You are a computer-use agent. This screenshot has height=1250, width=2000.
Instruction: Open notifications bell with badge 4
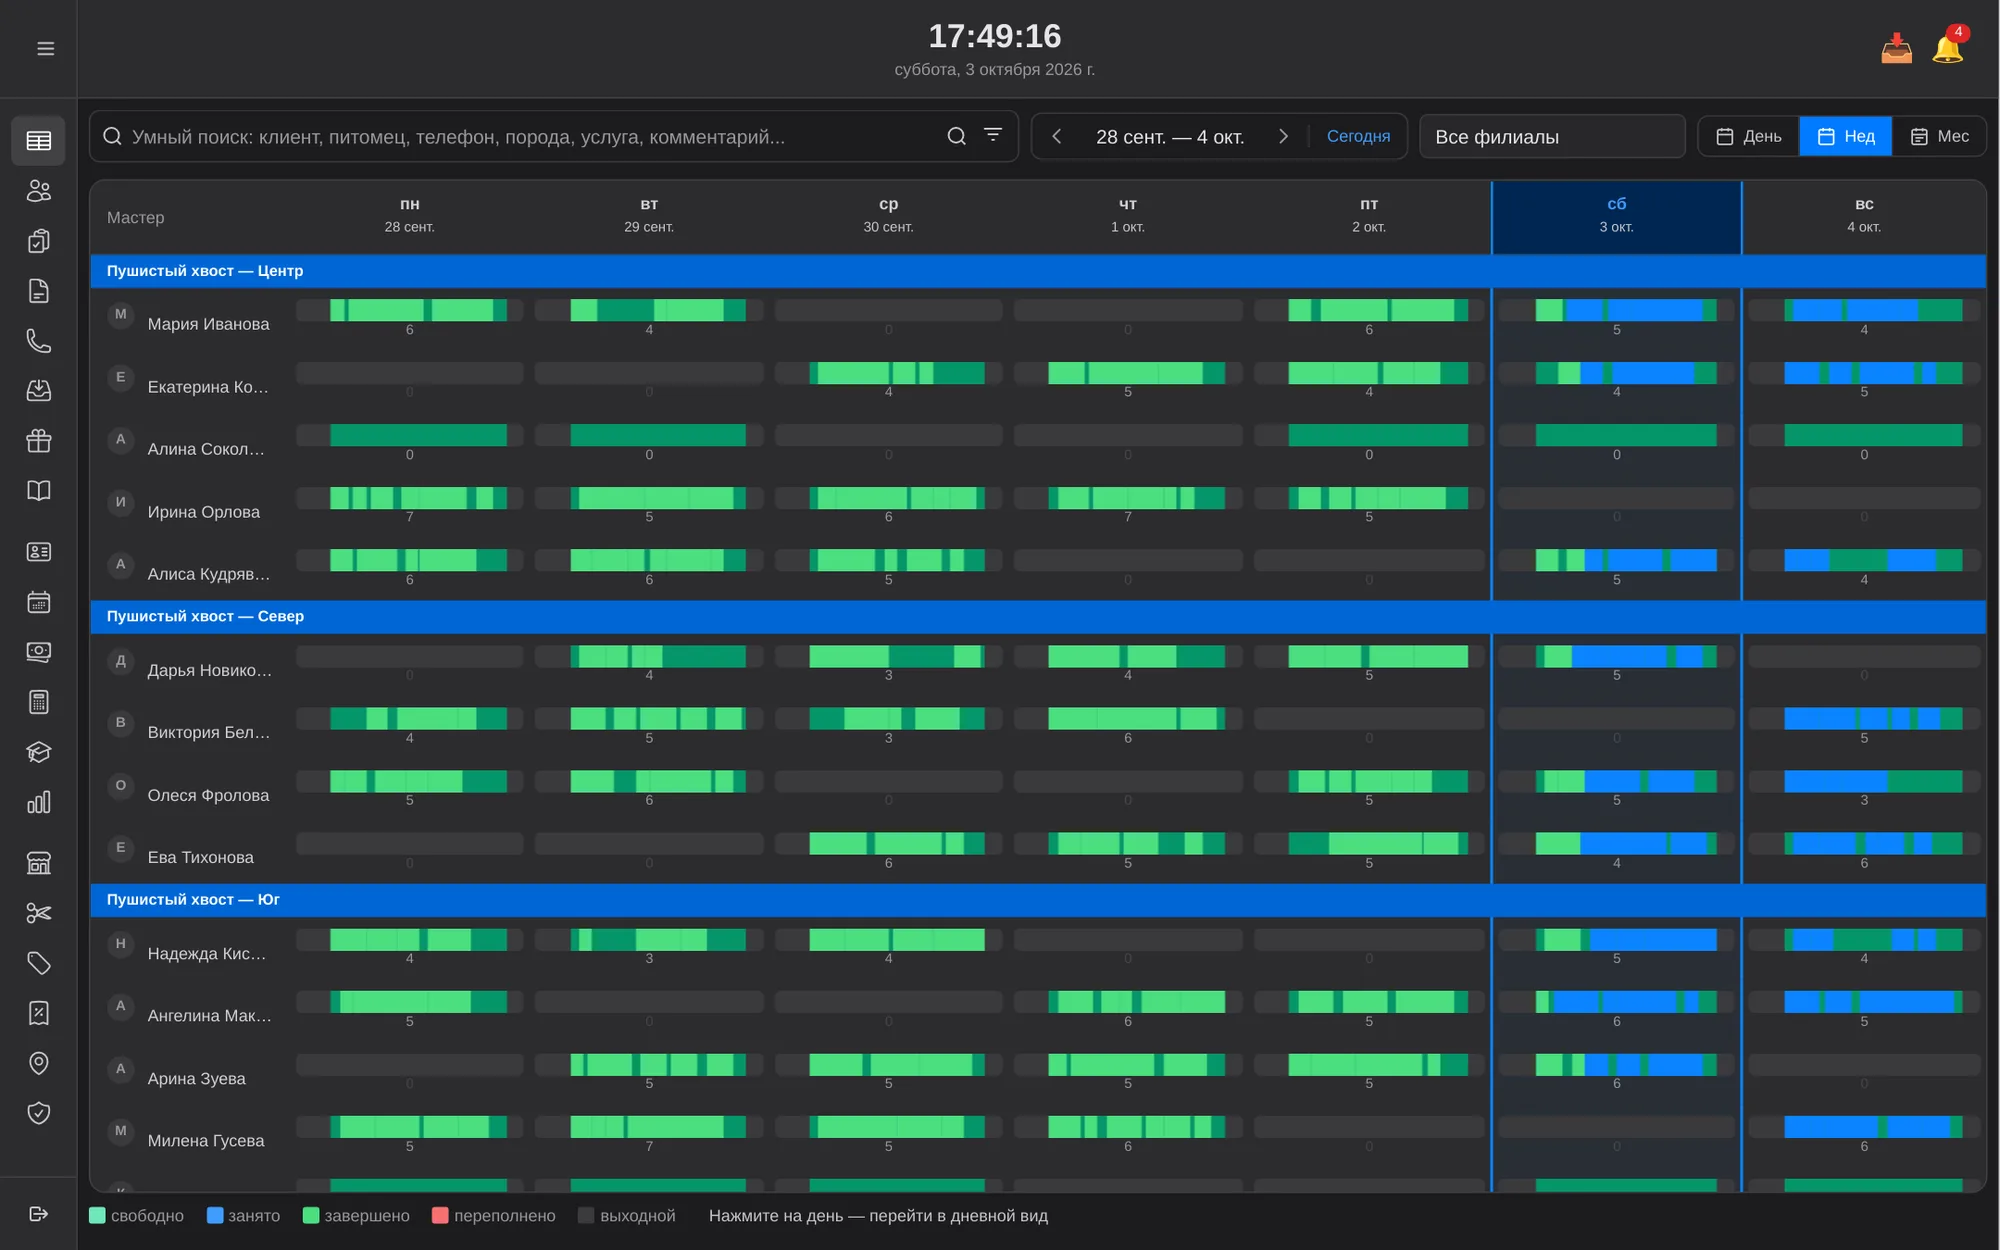tap(1948, 47)
